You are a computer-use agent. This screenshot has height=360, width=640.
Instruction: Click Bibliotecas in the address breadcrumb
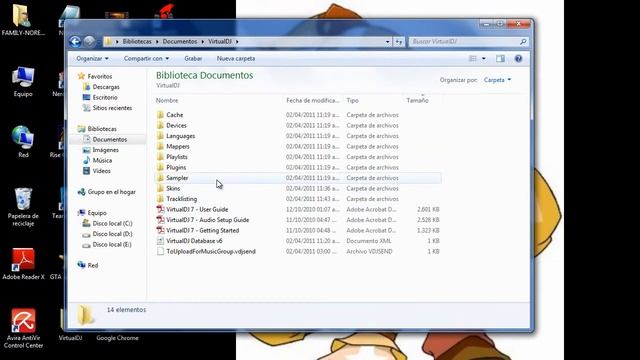pyautogui.click(x=137, y=42)
